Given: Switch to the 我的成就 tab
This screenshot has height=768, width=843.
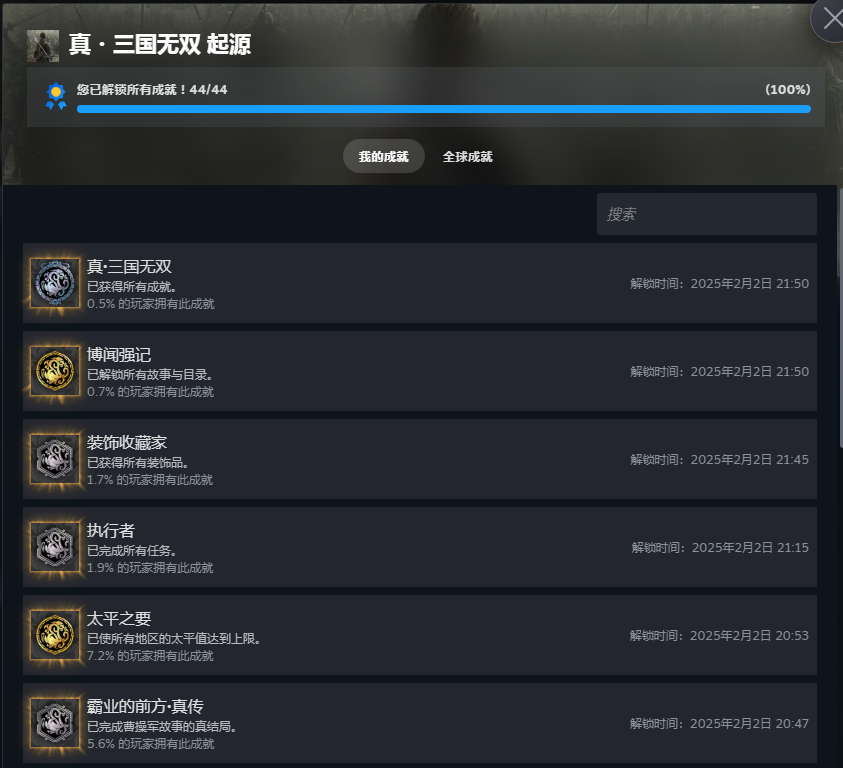Looking at the screenshot, I should click(384, 157).
